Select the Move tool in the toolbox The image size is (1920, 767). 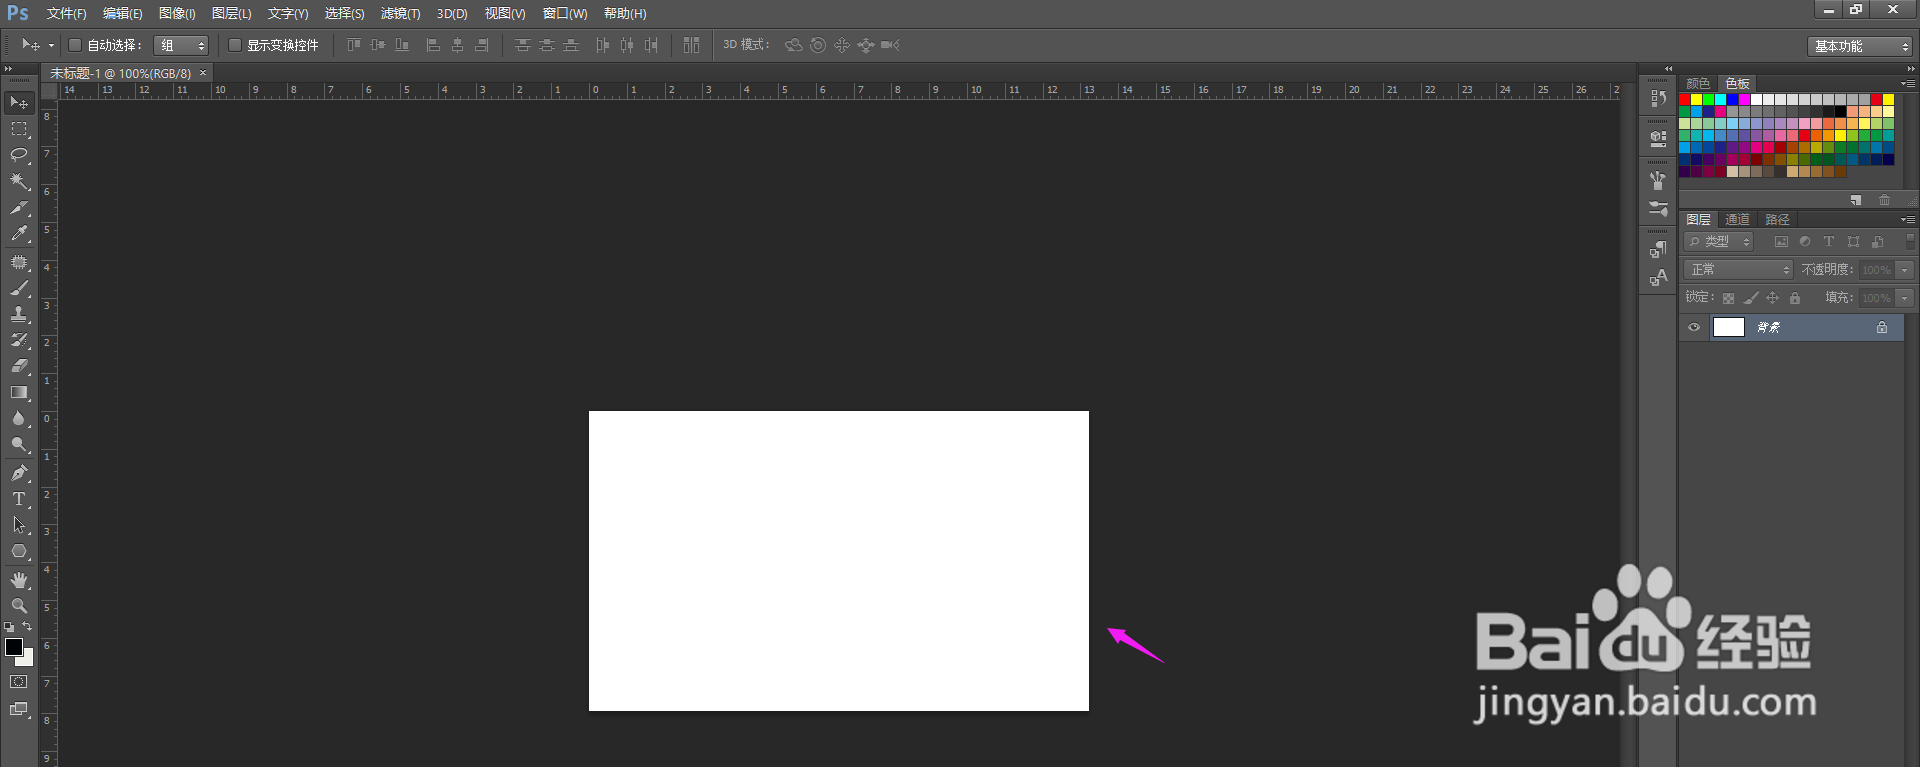(19, 103)
